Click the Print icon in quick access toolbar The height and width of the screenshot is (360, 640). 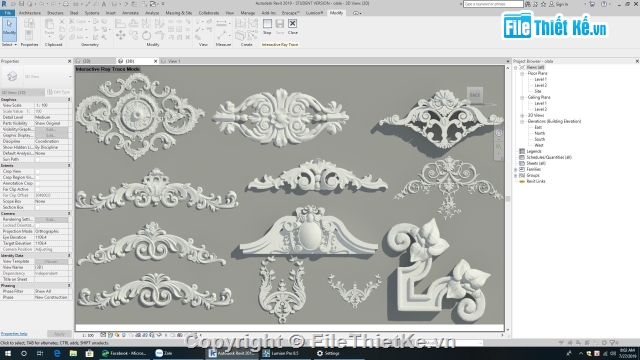[66, 4]
